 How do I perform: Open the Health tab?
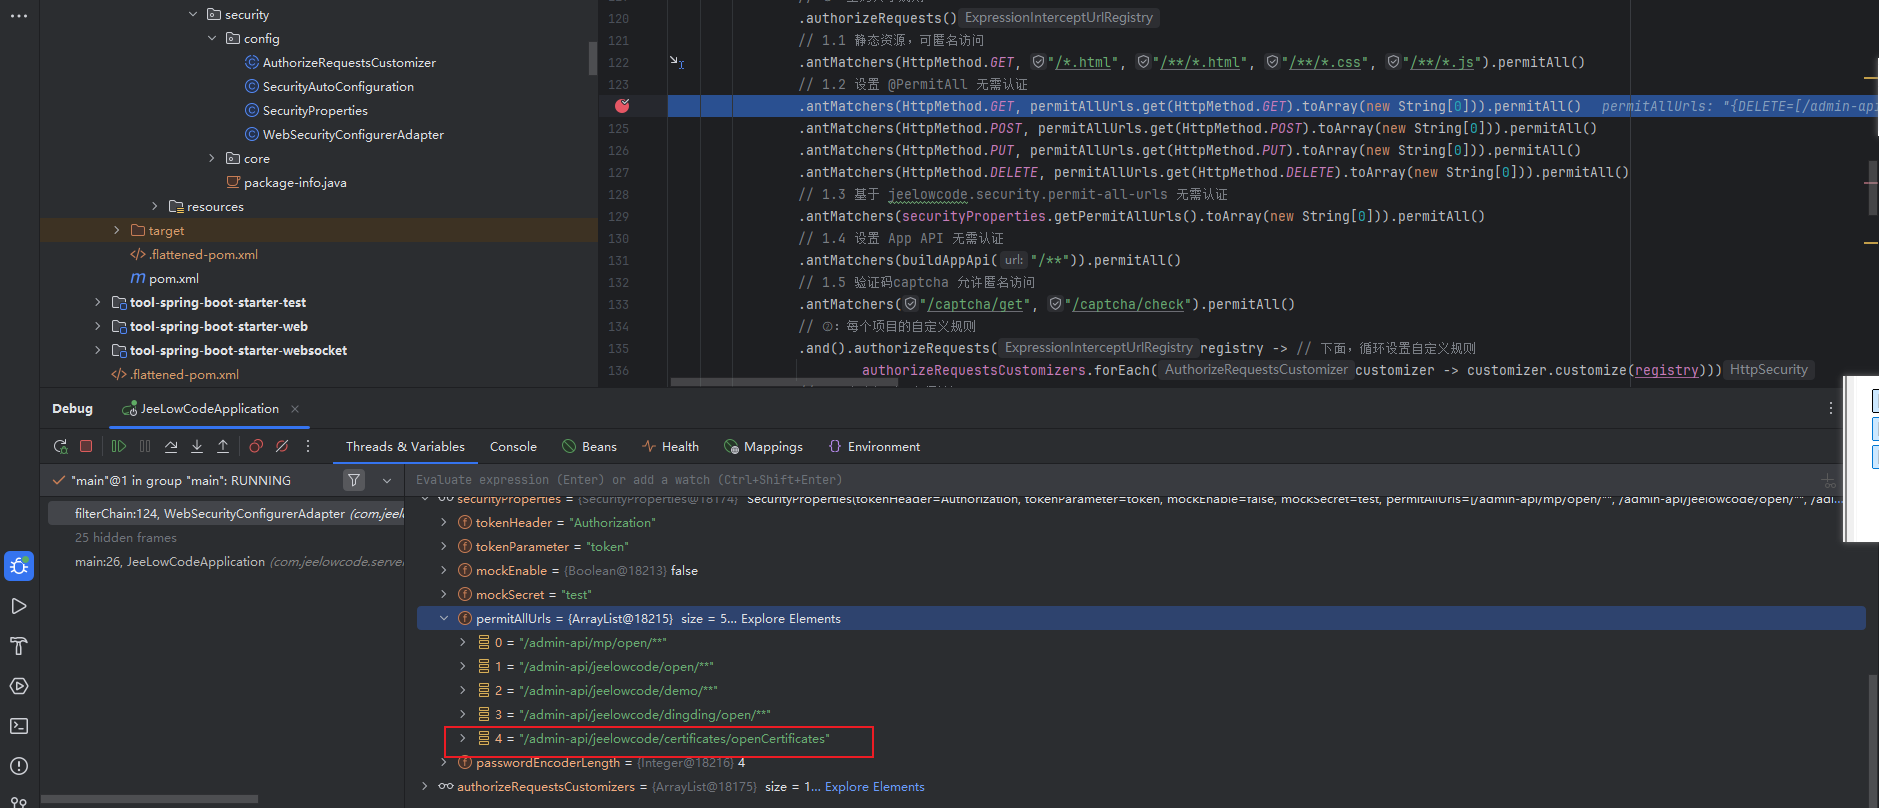pyautogui.click(x=670, y=446)
